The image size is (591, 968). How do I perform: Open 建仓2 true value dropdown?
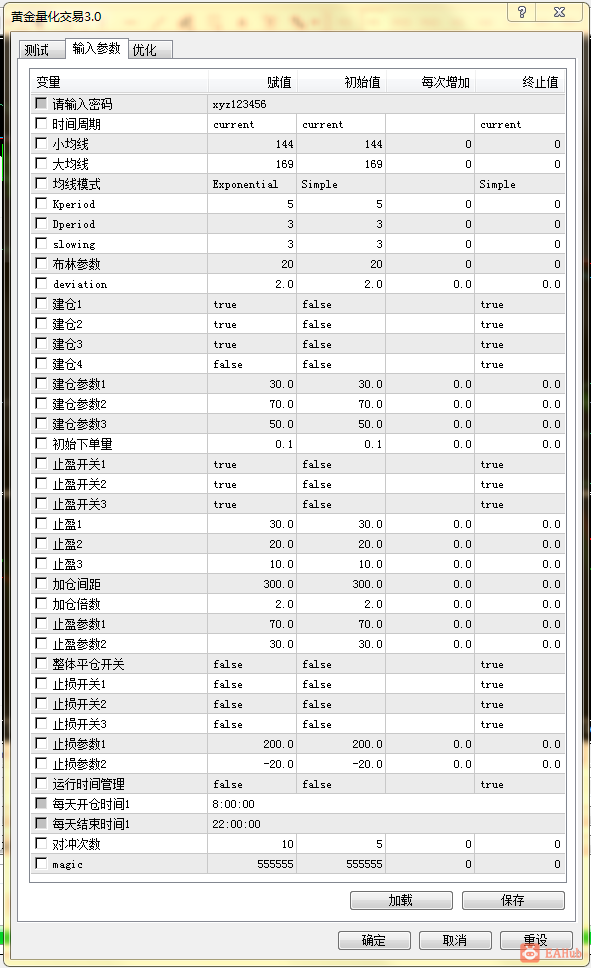coord(252,324)
